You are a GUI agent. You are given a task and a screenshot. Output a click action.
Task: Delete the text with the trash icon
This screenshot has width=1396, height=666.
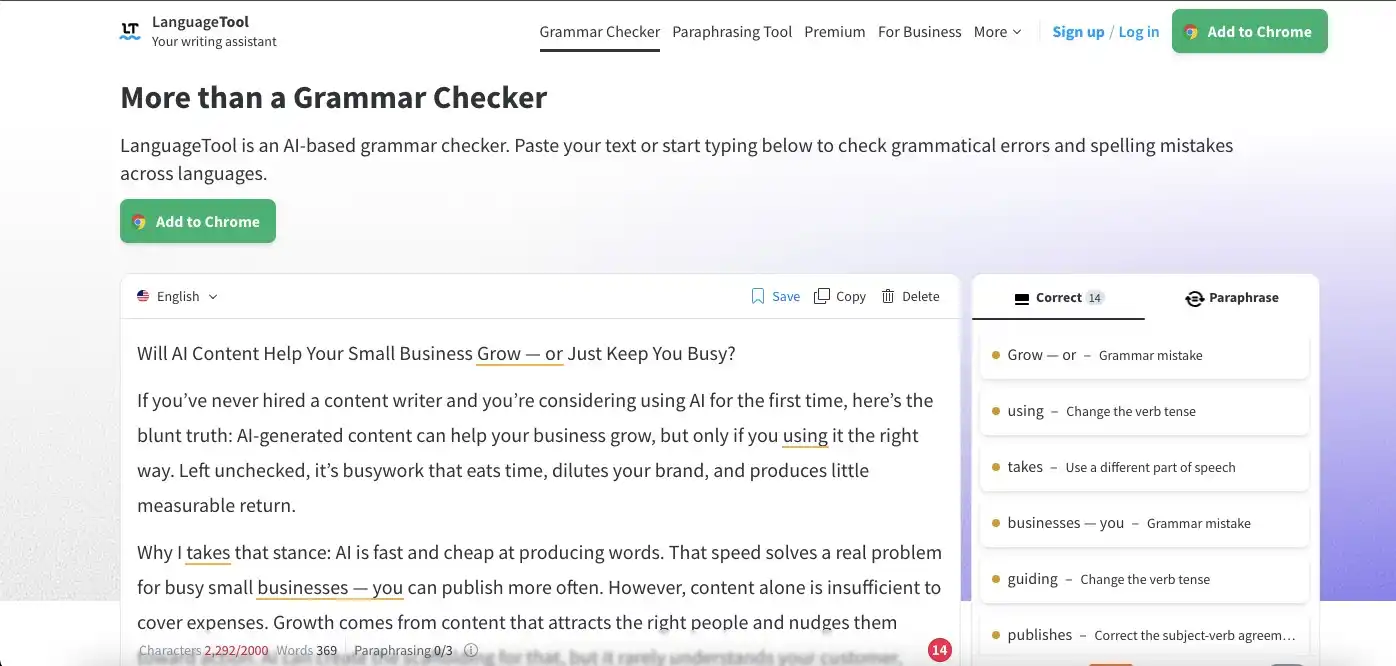pos(910,296)
